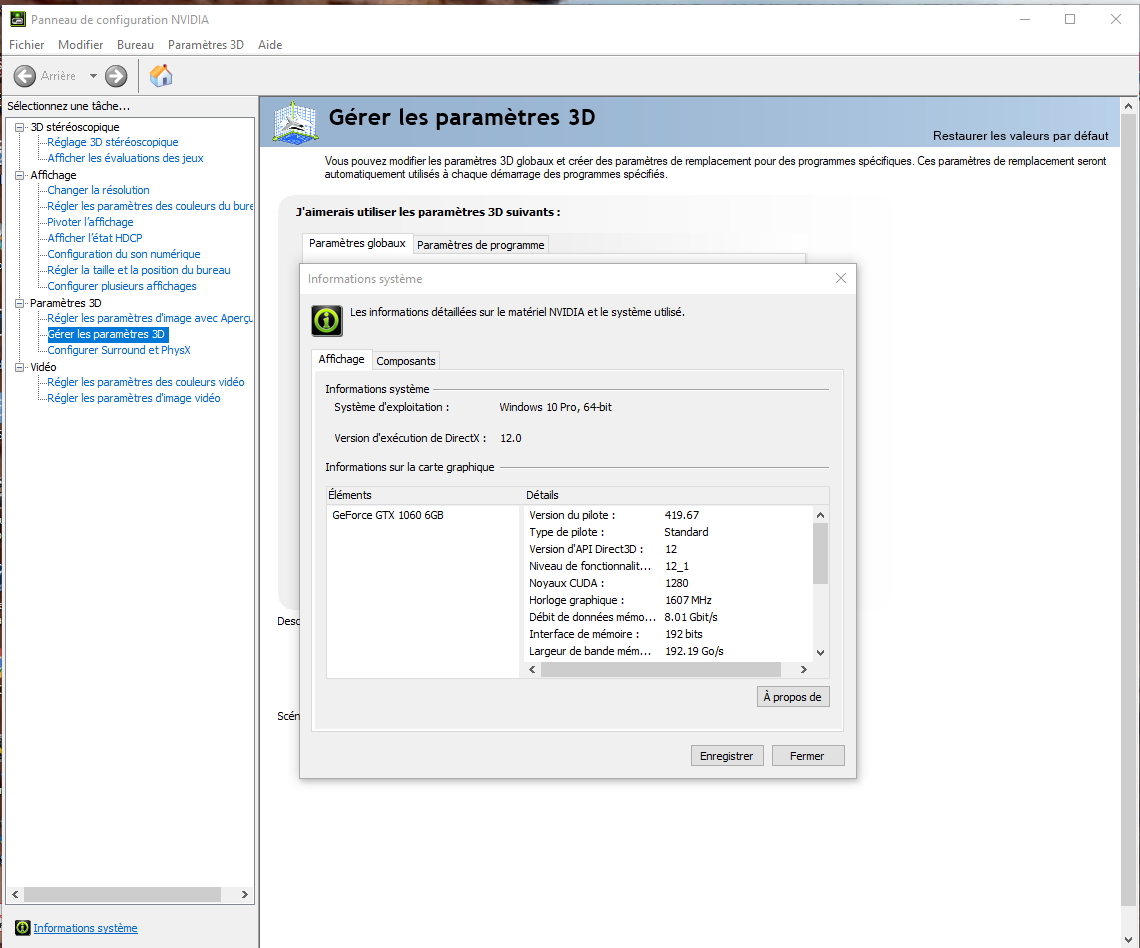Screen dimensions: 1140x948
Task: Switch to the Paramètres globaux tab
Action: 357,243
